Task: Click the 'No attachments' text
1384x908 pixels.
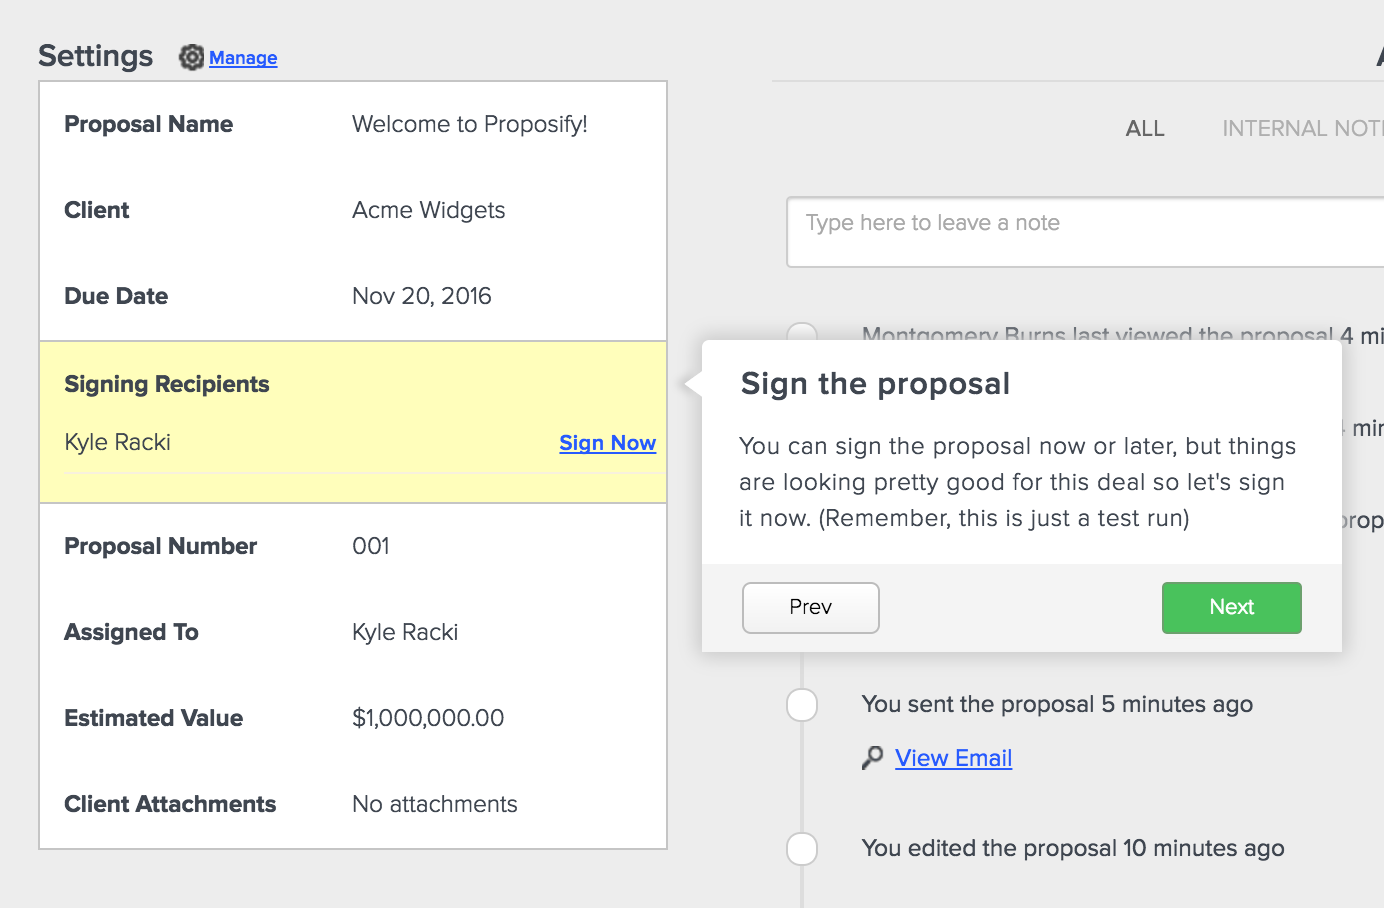Action: coord(434,804)
